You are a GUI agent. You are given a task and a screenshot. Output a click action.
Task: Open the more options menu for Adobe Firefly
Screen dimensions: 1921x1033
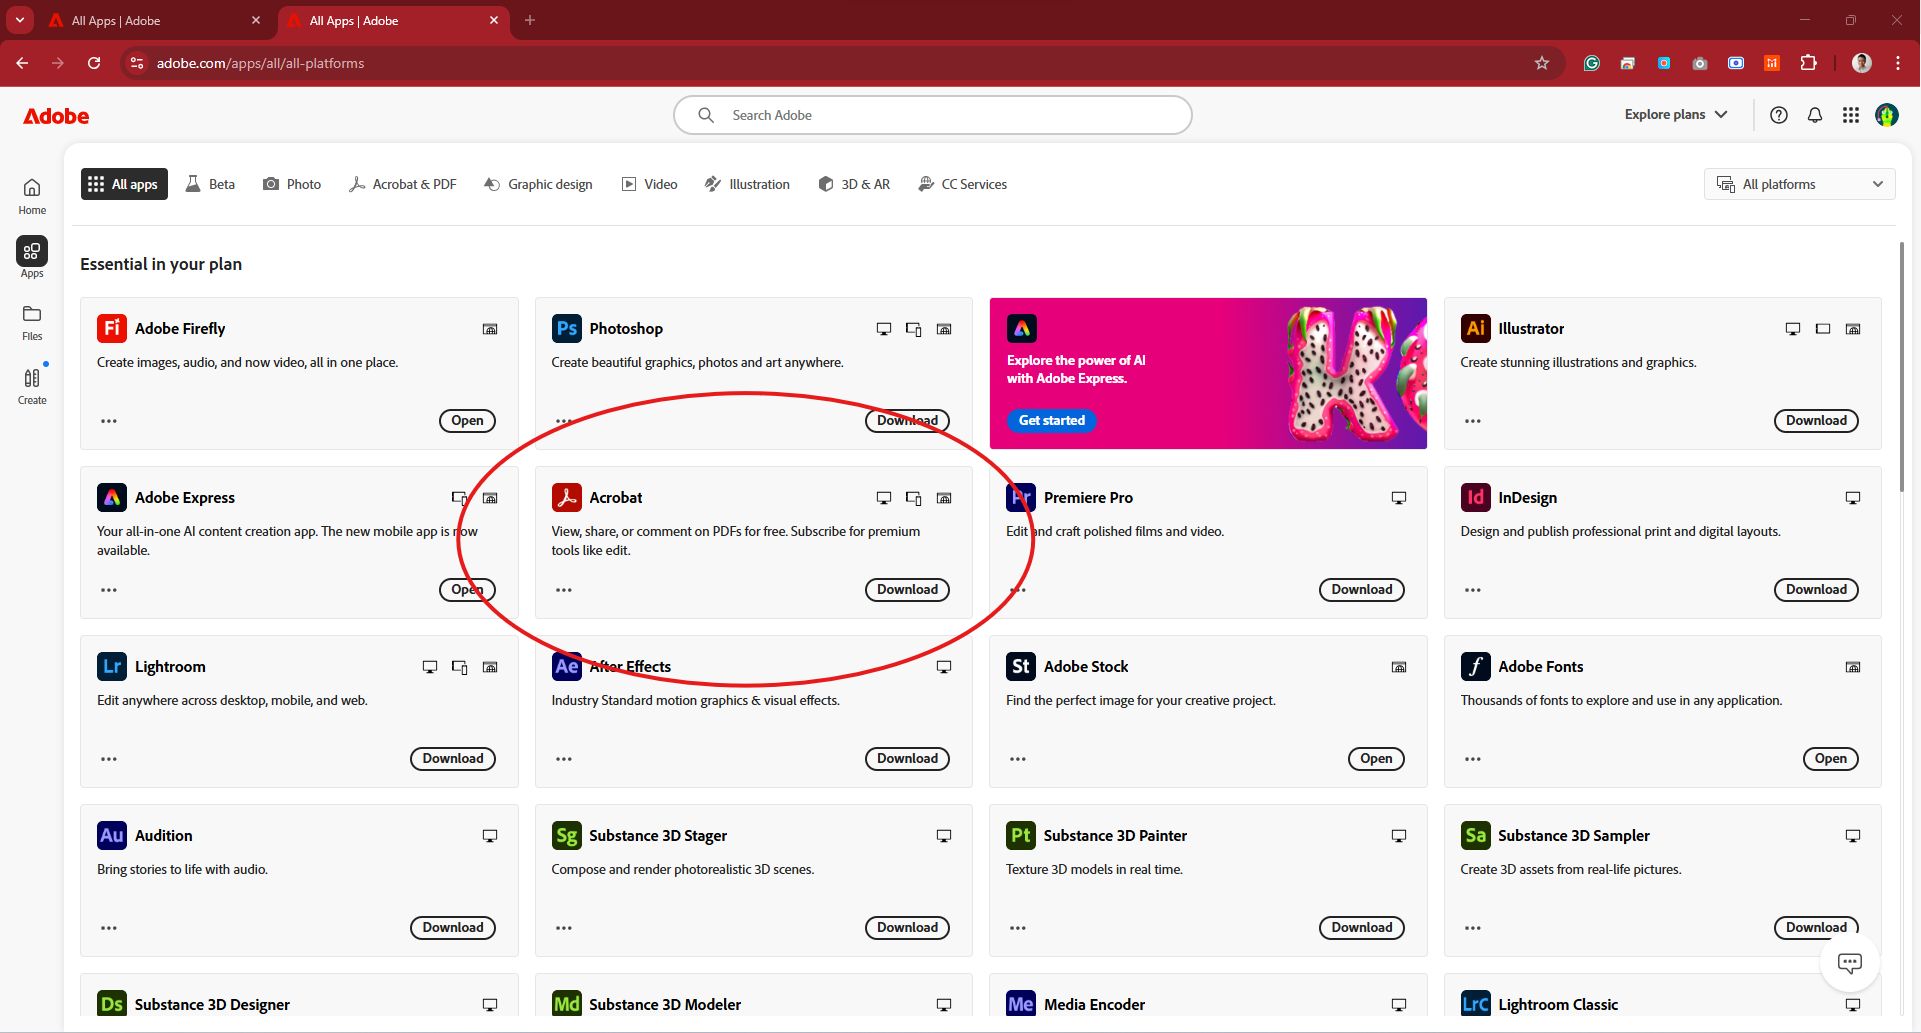point(109,421)
